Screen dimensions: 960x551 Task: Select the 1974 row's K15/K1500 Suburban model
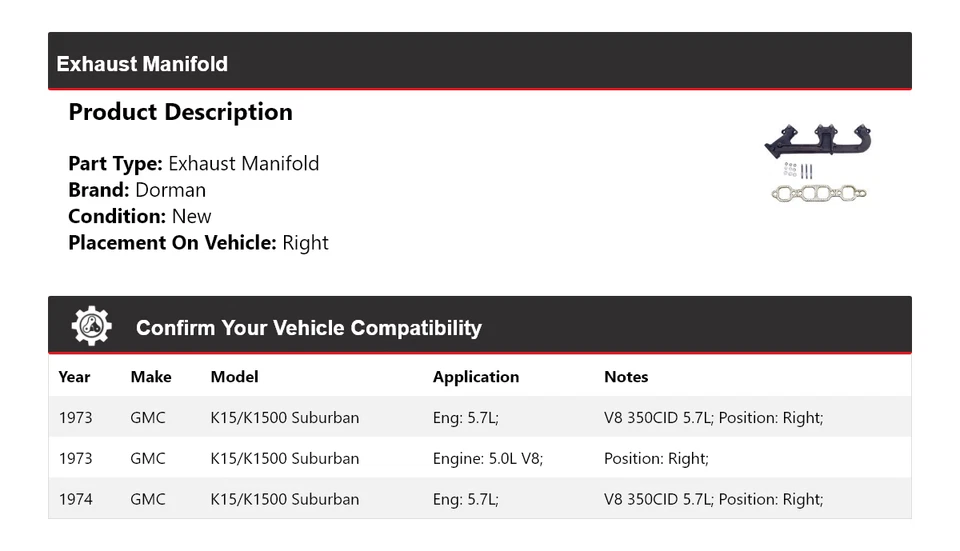284,499
